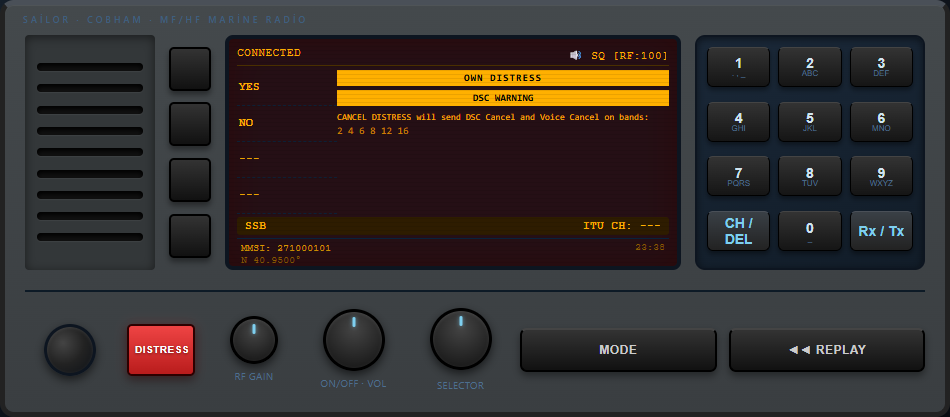
Task: Click the fourth soft key beside the display
Action: coord(190,236)
